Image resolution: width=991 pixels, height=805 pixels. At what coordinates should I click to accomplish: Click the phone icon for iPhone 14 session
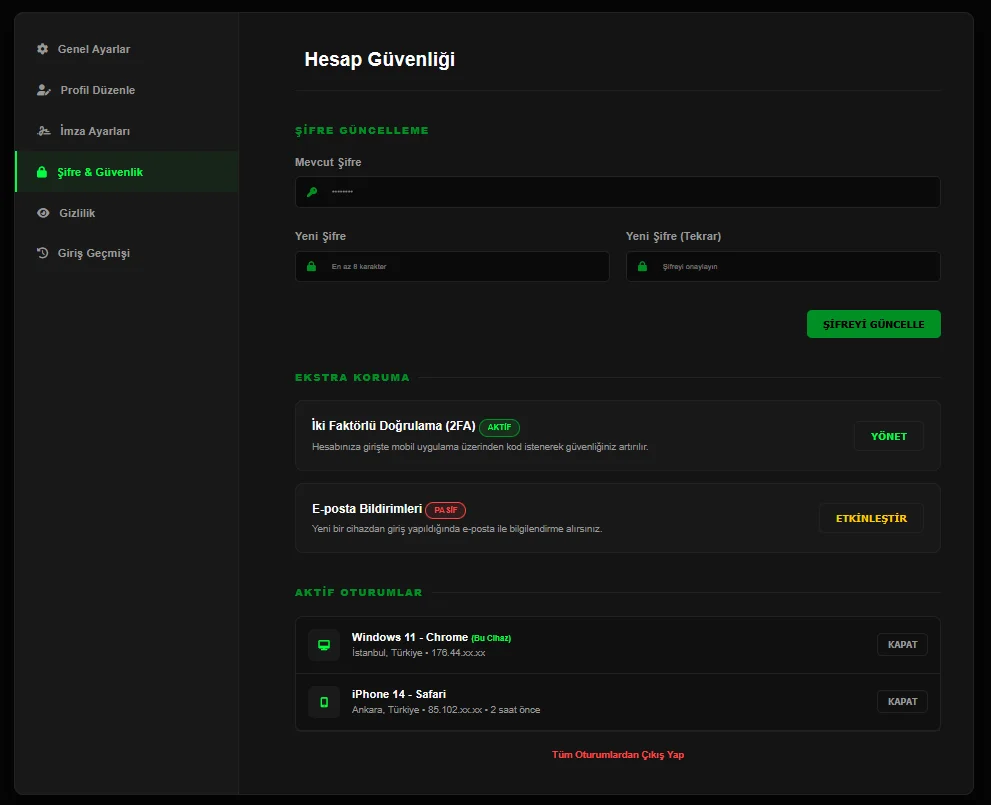pyautogui.click(x=324, y=702)
